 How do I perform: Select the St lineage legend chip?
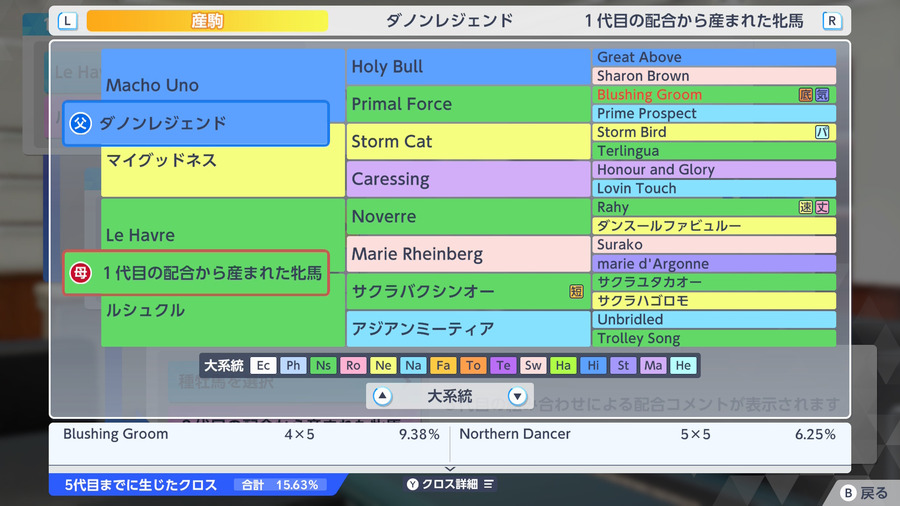pos(623,365)
